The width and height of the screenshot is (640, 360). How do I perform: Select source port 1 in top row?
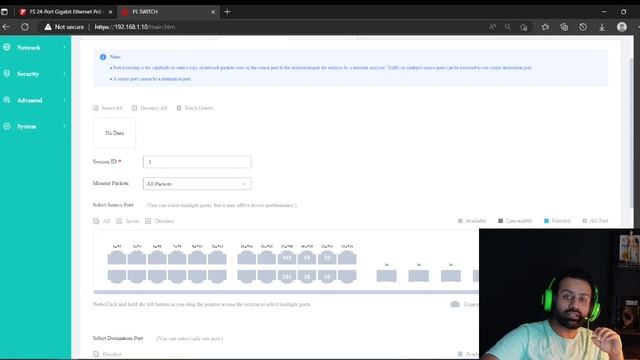[x=117, y=258]
